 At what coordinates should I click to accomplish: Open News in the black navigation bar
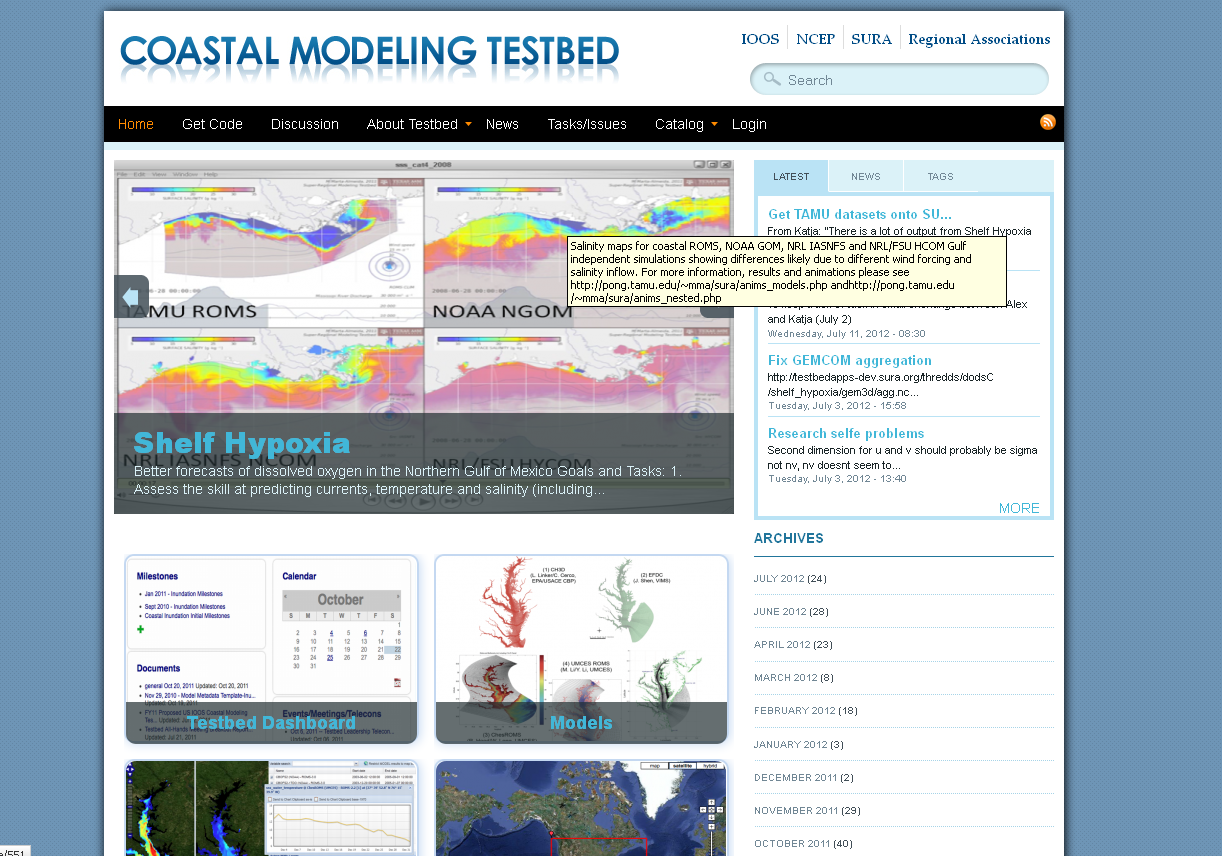tap(502, 124)
